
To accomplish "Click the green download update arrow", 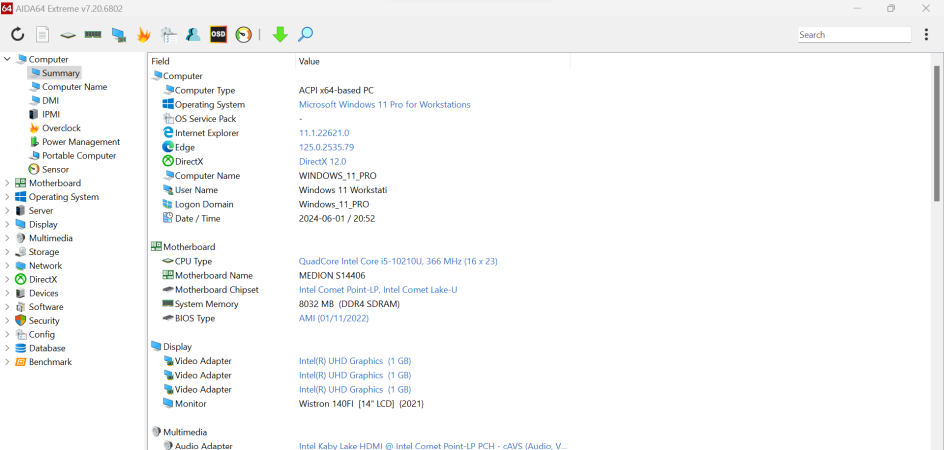I will click(x=280, y=34).
